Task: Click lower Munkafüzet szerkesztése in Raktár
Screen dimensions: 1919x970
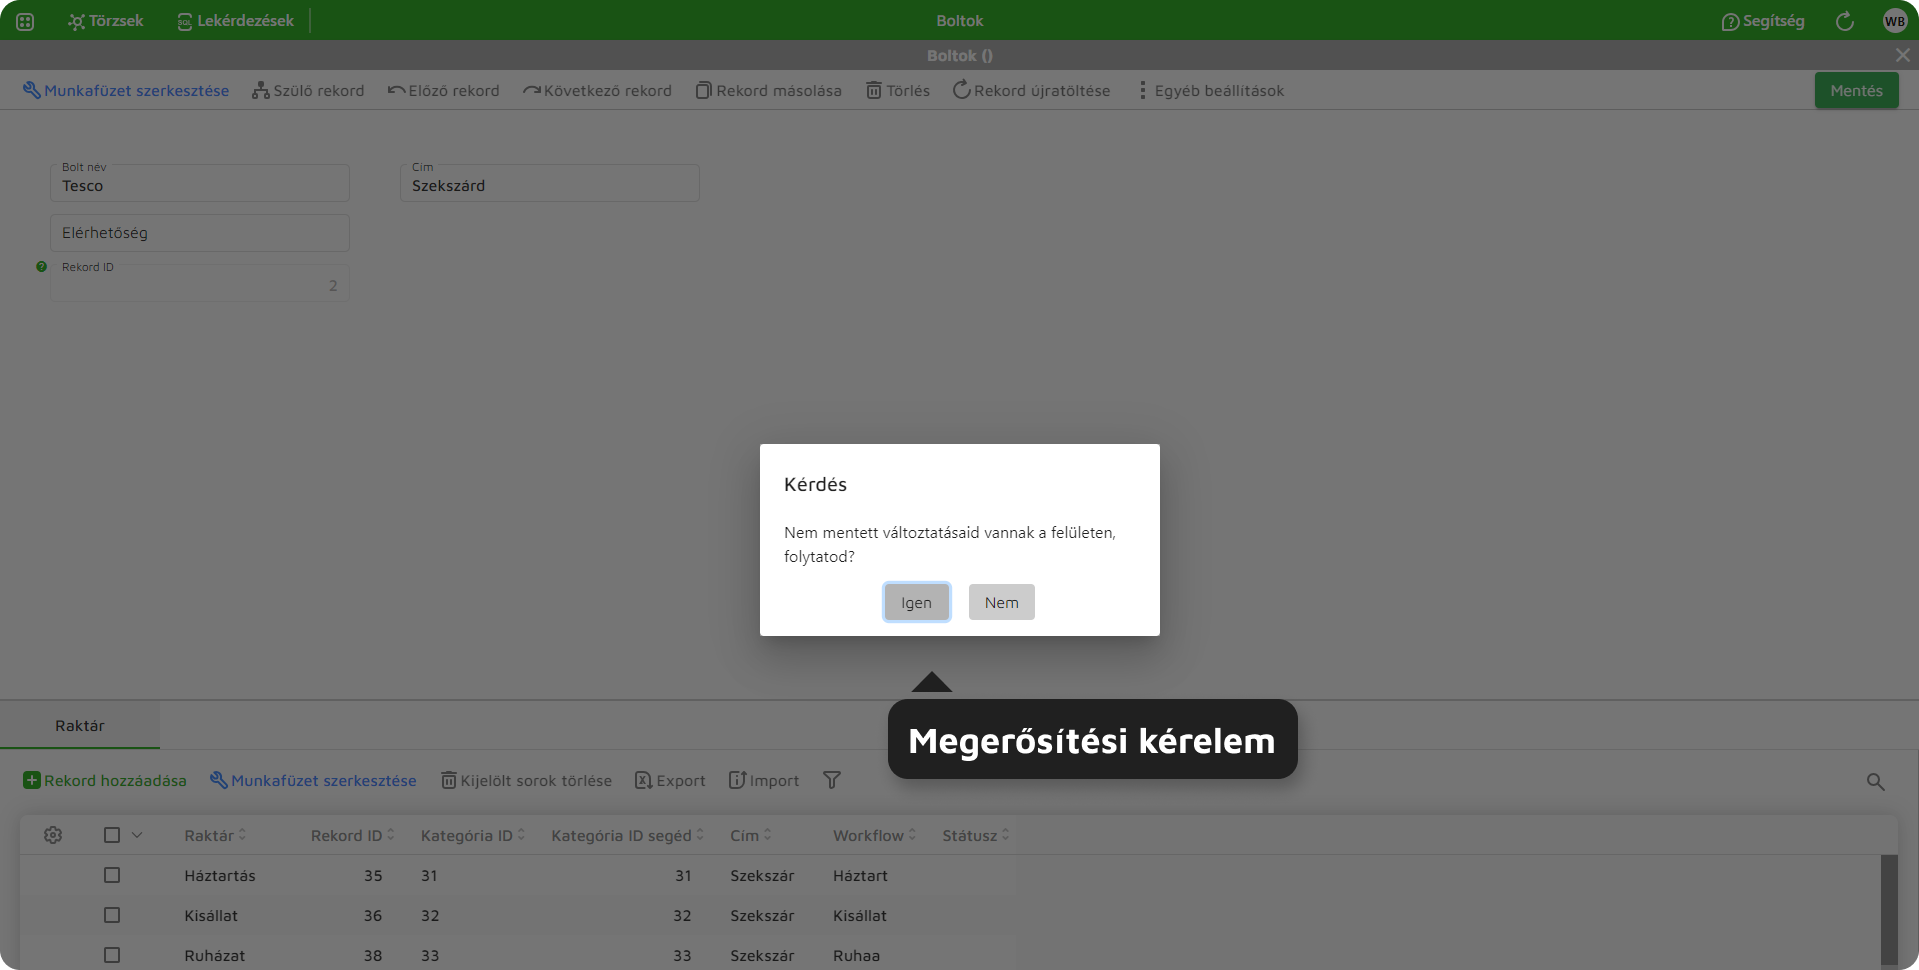Action: click(313, 780)
